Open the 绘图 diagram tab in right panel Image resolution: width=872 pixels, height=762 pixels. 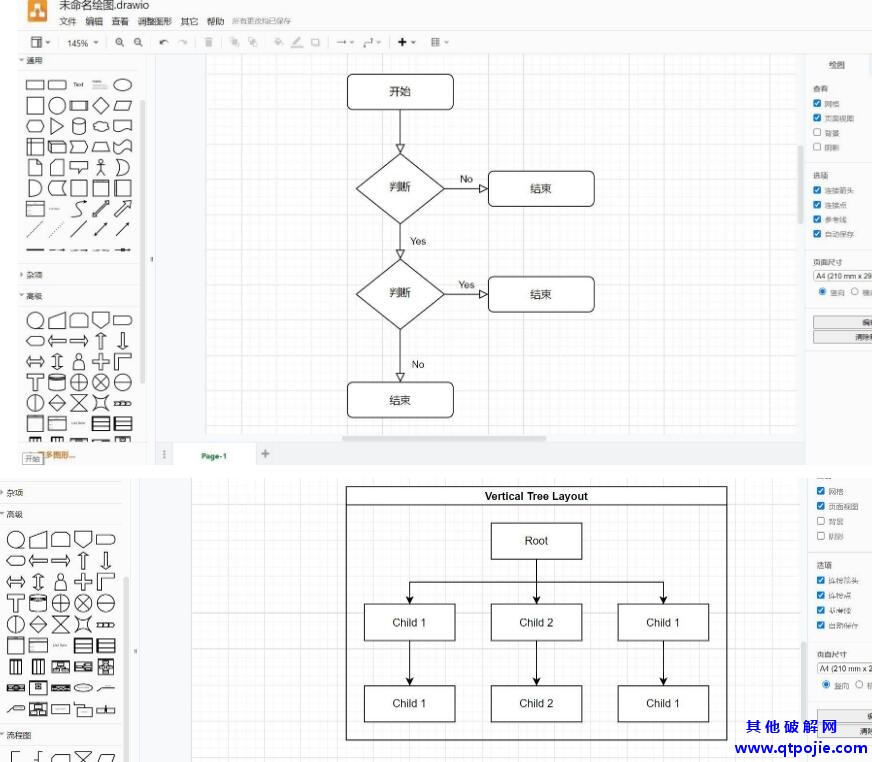click(836, 65)
